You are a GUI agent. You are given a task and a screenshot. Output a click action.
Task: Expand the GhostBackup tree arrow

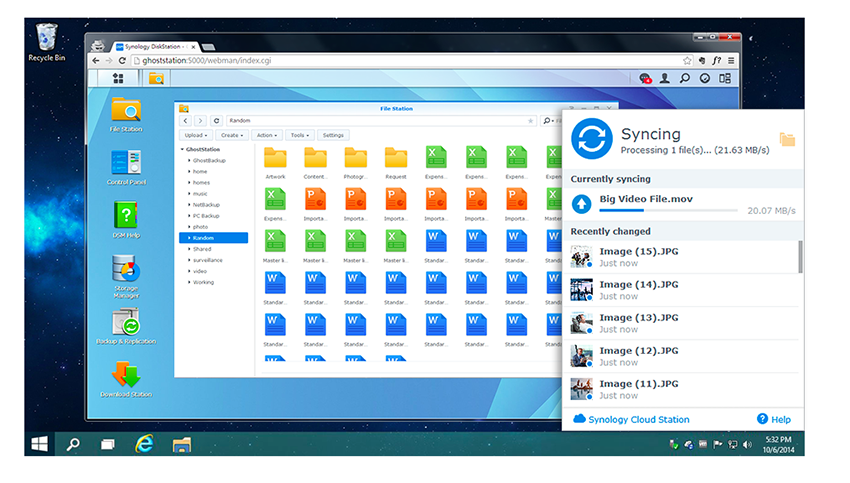(x=189, y=160)
